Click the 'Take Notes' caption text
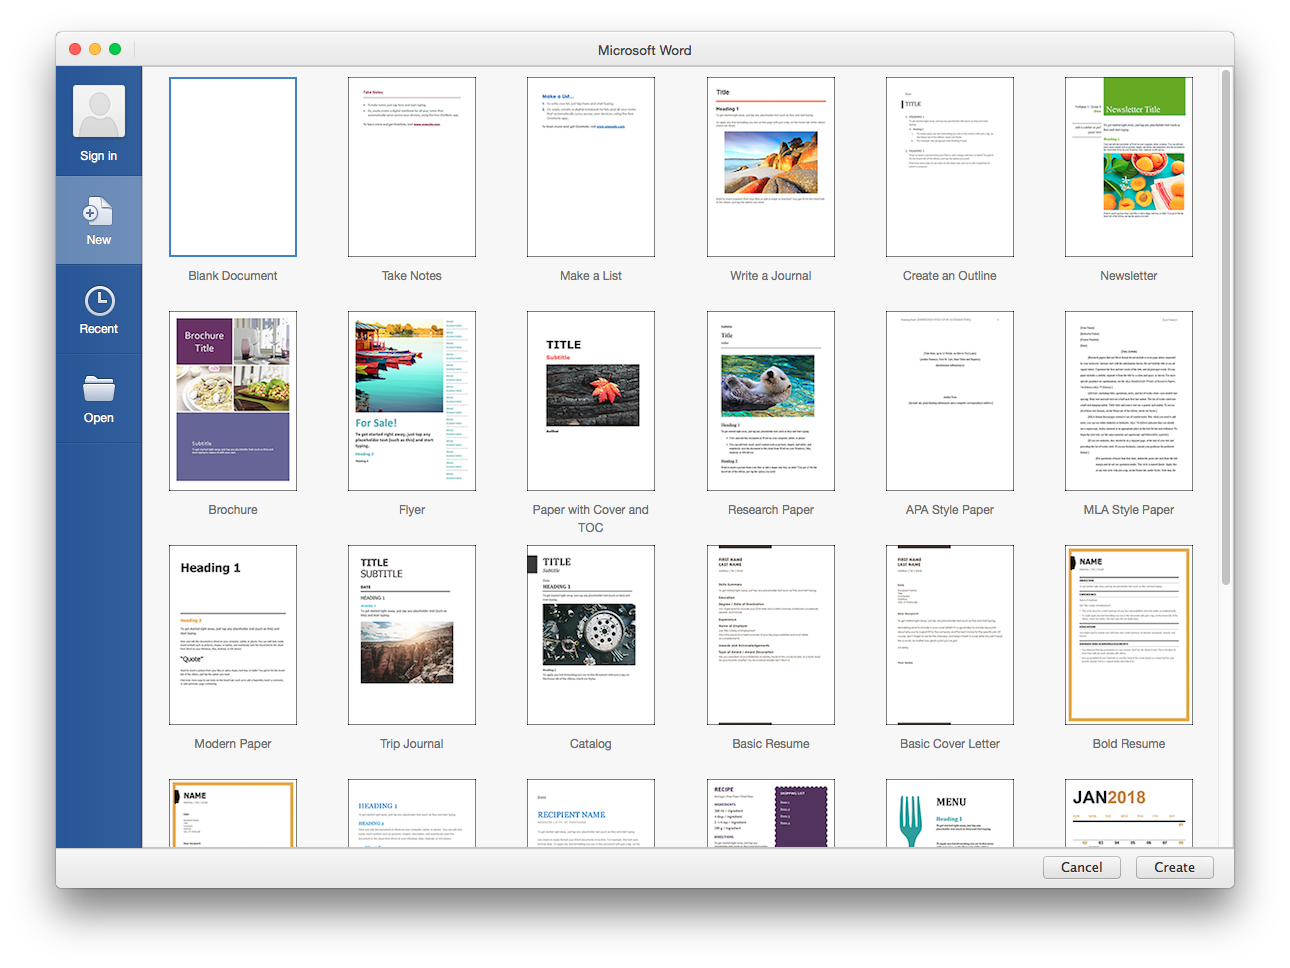1290x968 pixels. point(412,276)
